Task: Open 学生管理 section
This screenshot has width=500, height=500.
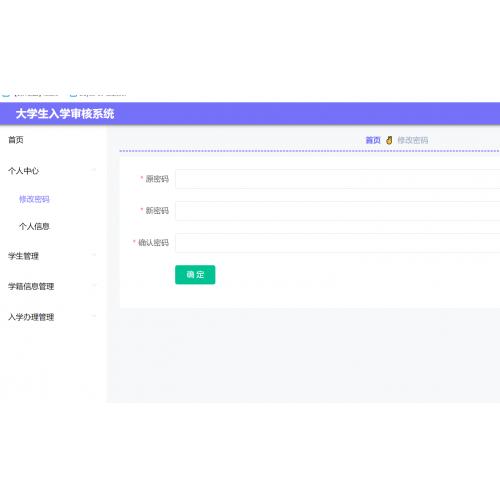Action: [x=23, y=256]
